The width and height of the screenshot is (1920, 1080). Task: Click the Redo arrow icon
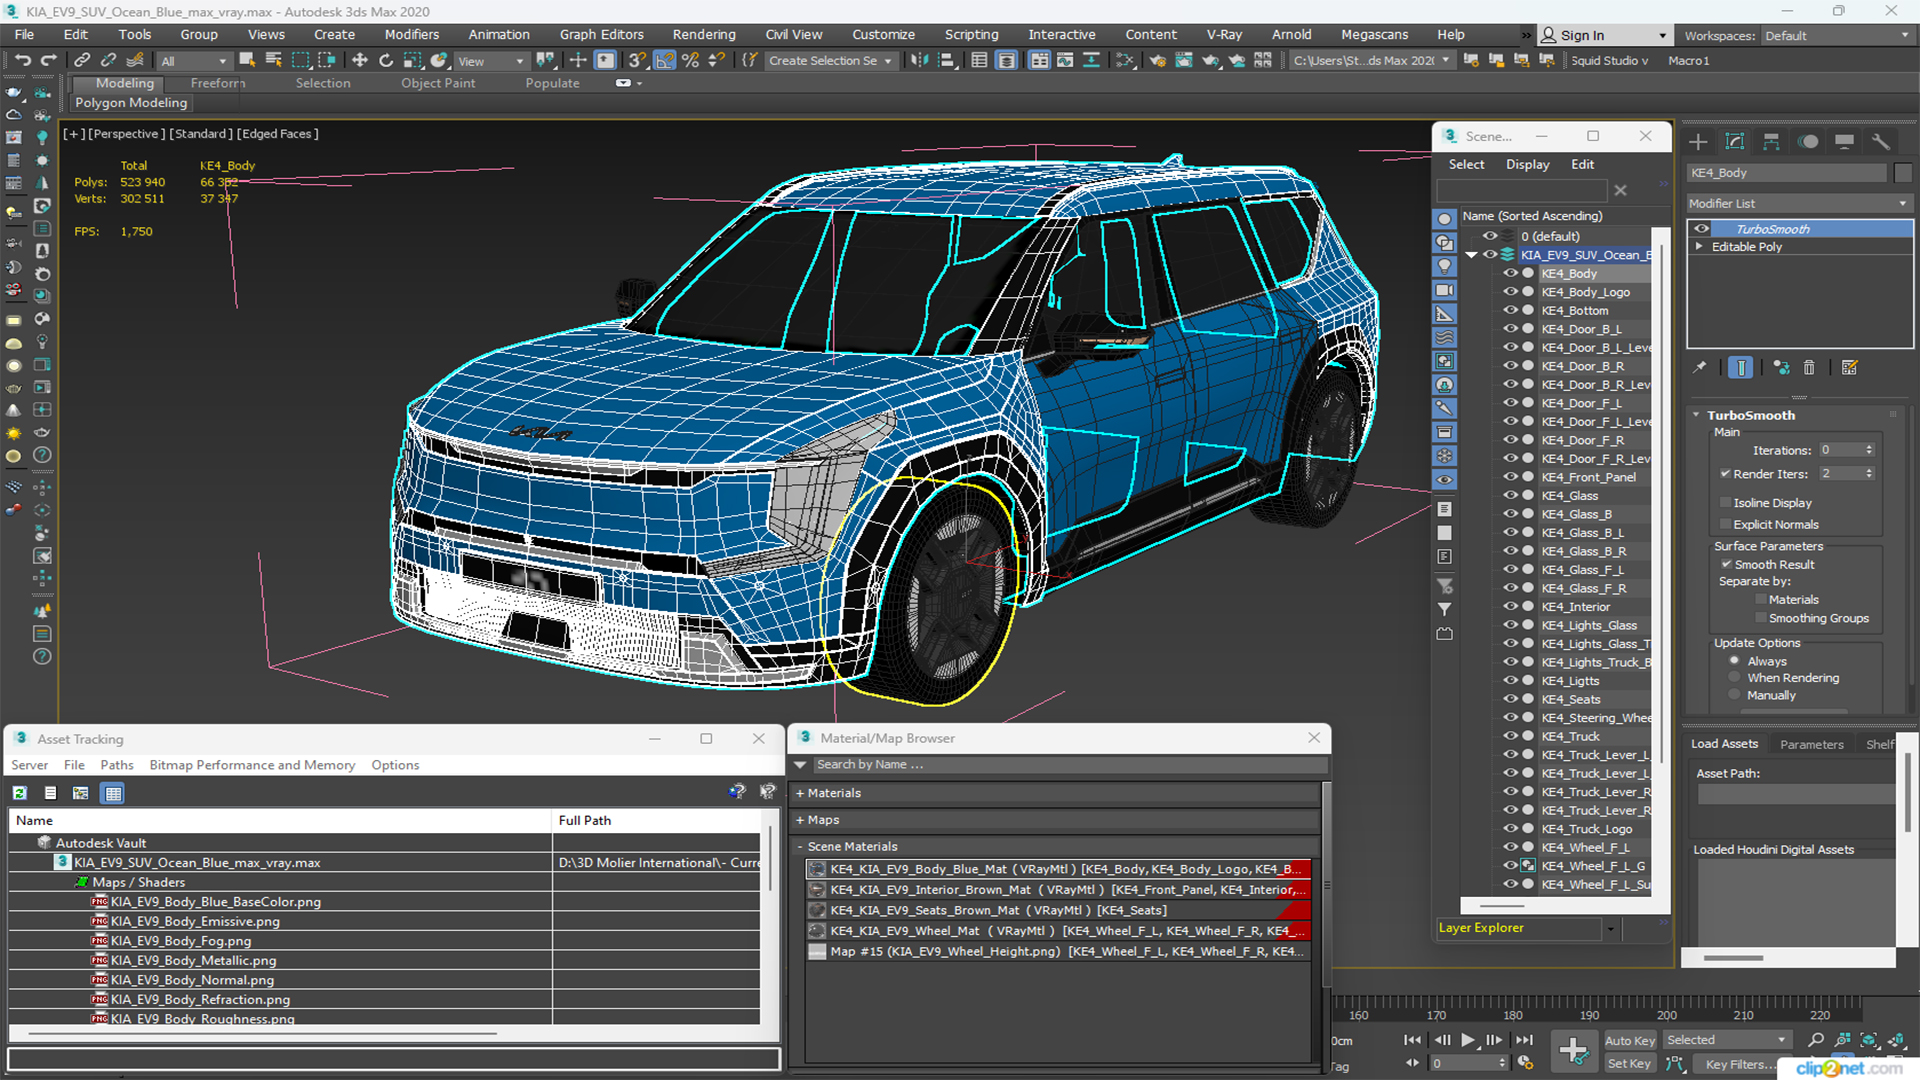click(47, 61)
